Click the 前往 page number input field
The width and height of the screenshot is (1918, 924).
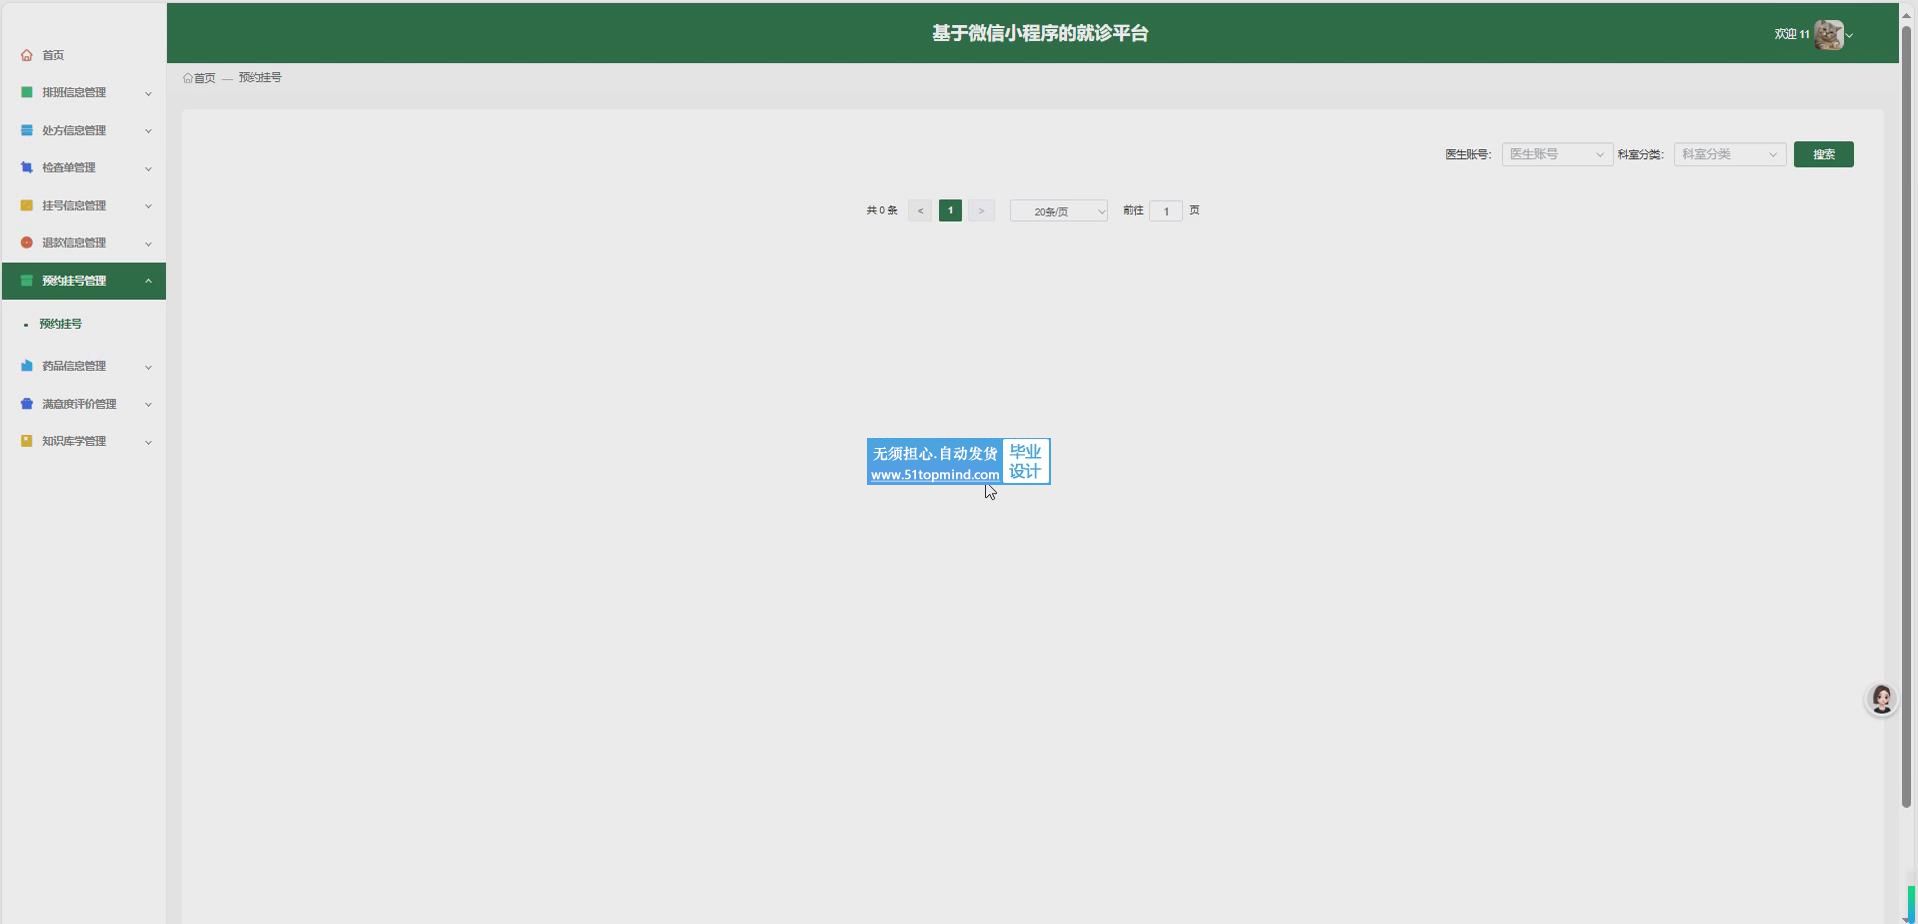(1165, 211)
